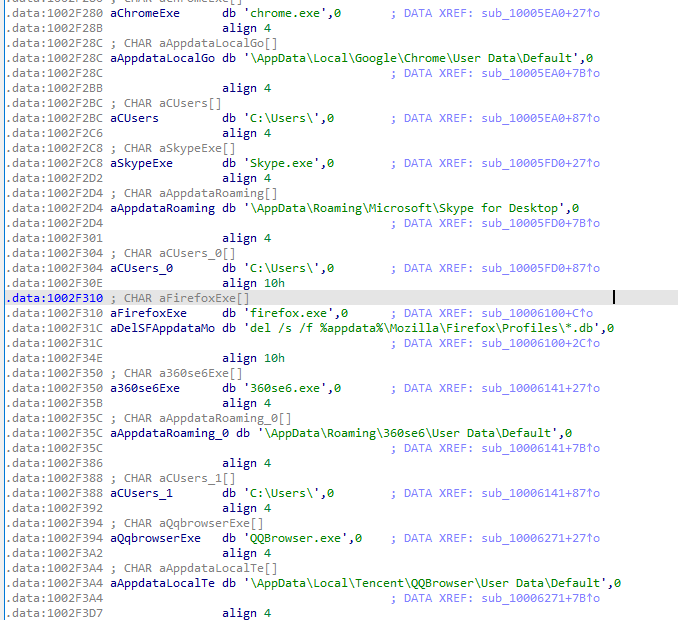Follow the sub_10005EA0+27 cross reference
678x620 pixels.
click(x=540, y=13)
